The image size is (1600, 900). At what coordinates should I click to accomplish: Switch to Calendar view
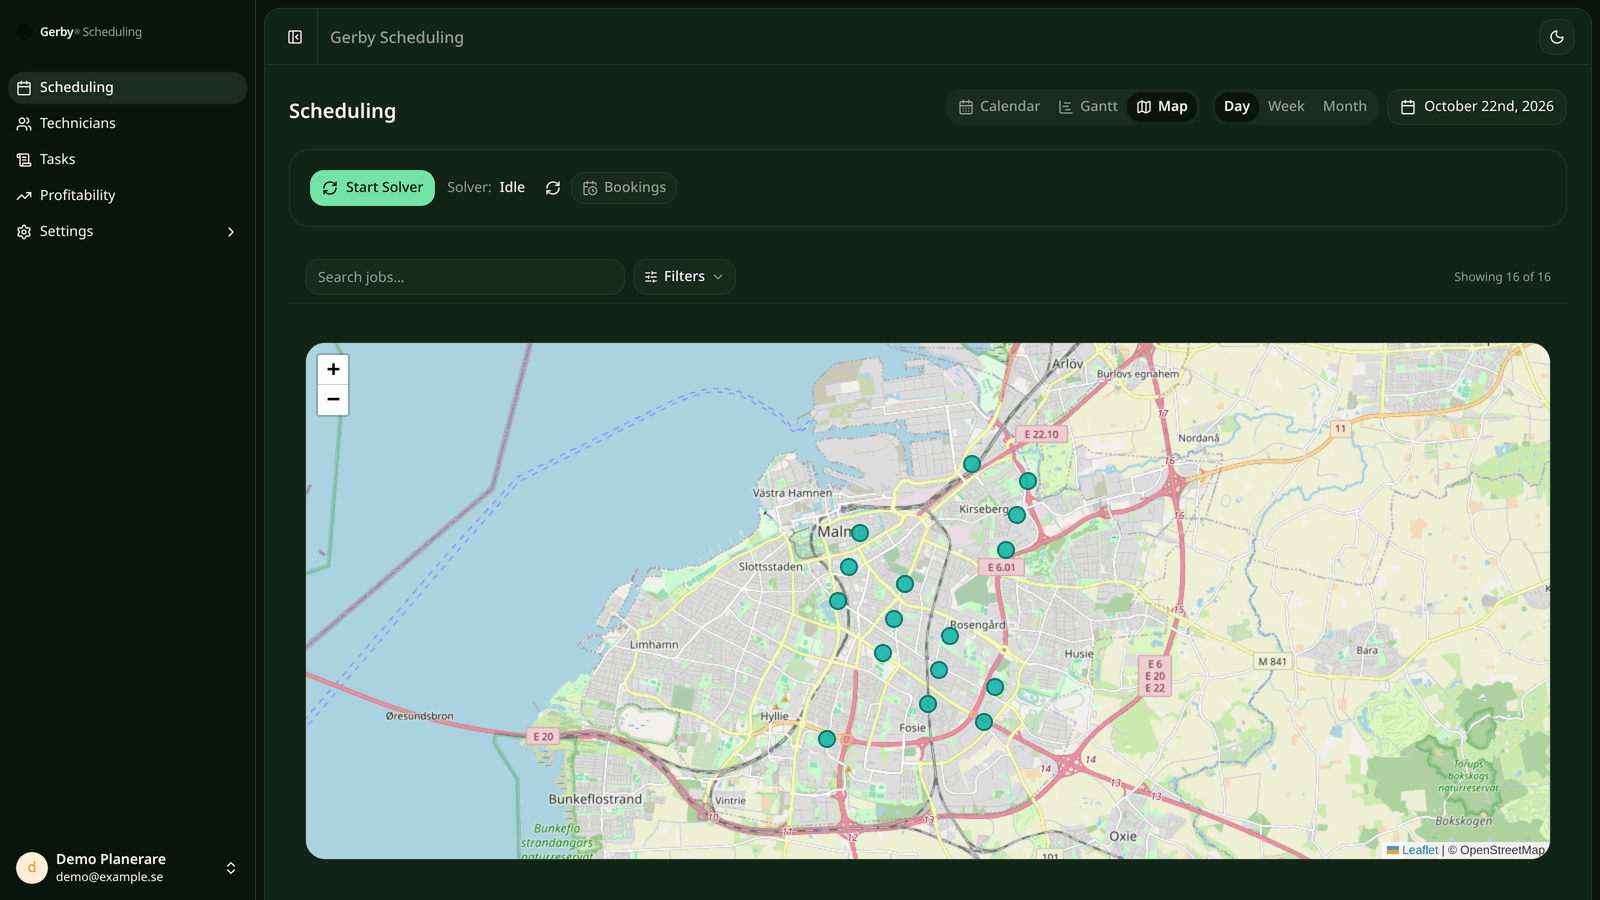(999, 107)
